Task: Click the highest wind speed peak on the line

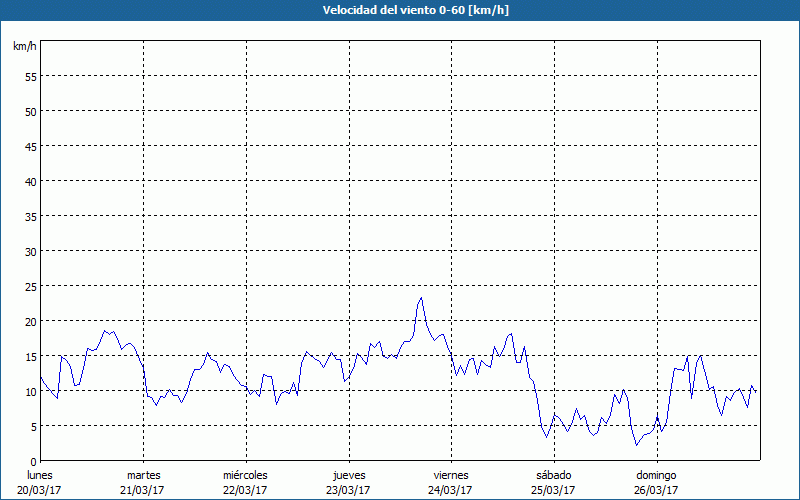Action: (421, 298)
